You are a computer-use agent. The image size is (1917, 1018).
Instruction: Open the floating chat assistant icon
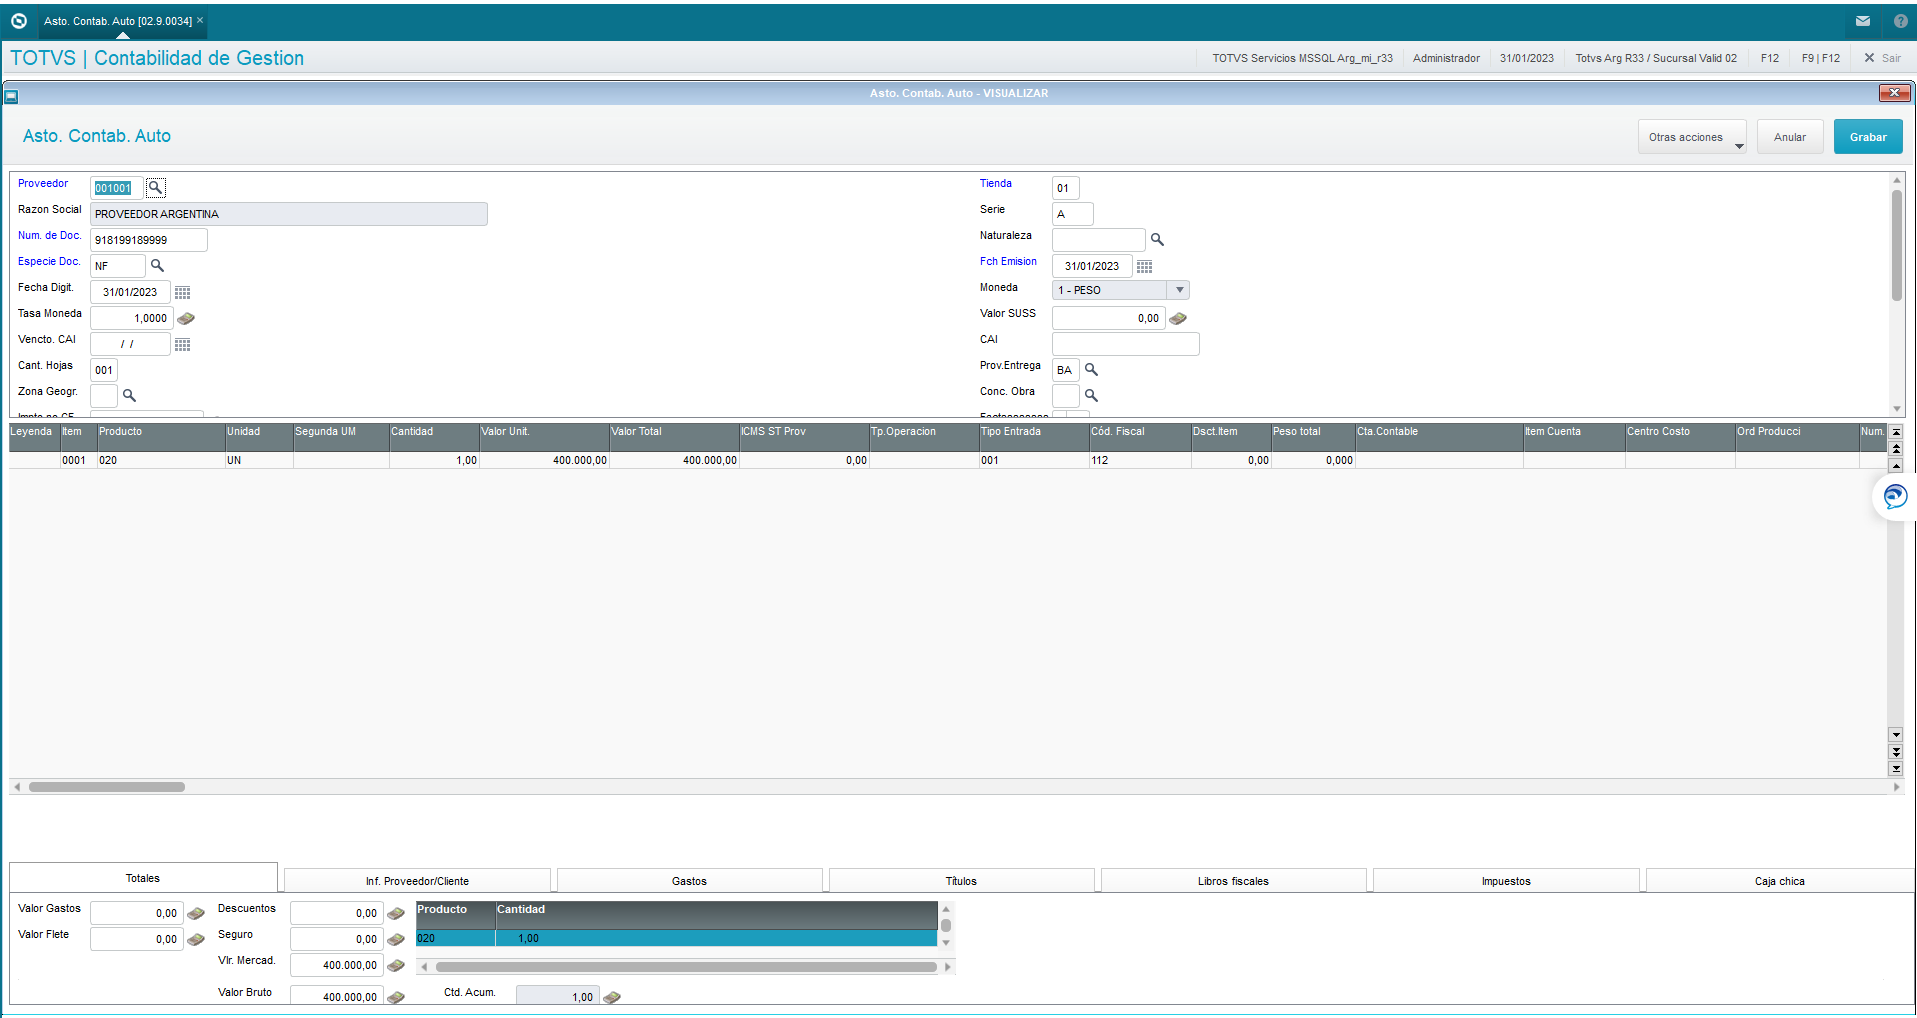click(x=1895, y=496)
